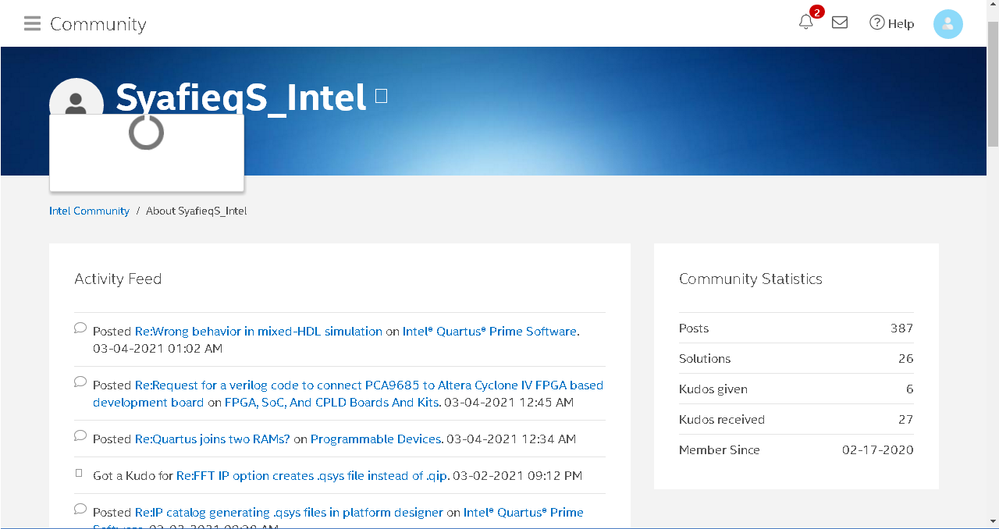Click kudo icon beside FFT IP option entry
Screen dimensions: 999x529
point(79,473)
